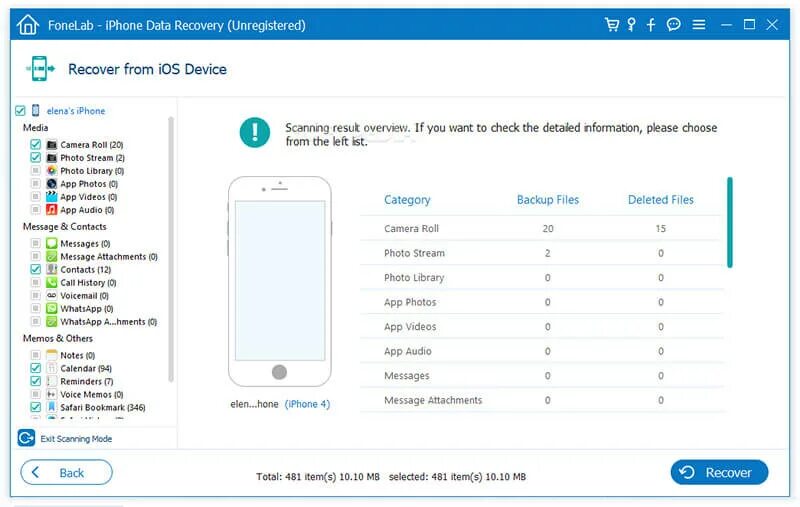Screen dimensions: 800x507
Task: Click the Category column header
Action: tap(407, 200)
